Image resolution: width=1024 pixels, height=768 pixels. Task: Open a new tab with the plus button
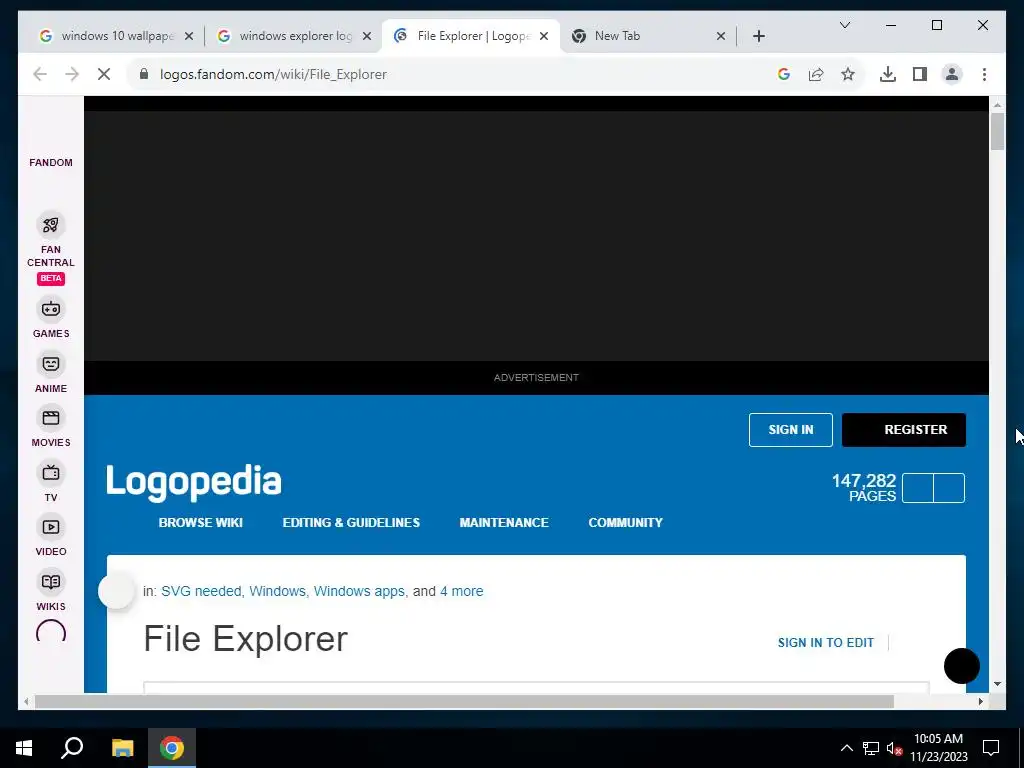click(x=758, y=36)
